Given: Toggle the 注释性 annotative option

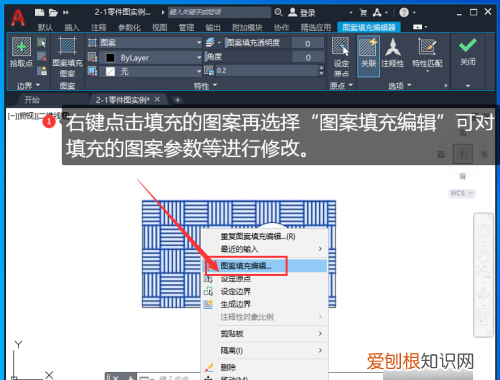Looking at the screenshot, I should click(393, 53).
